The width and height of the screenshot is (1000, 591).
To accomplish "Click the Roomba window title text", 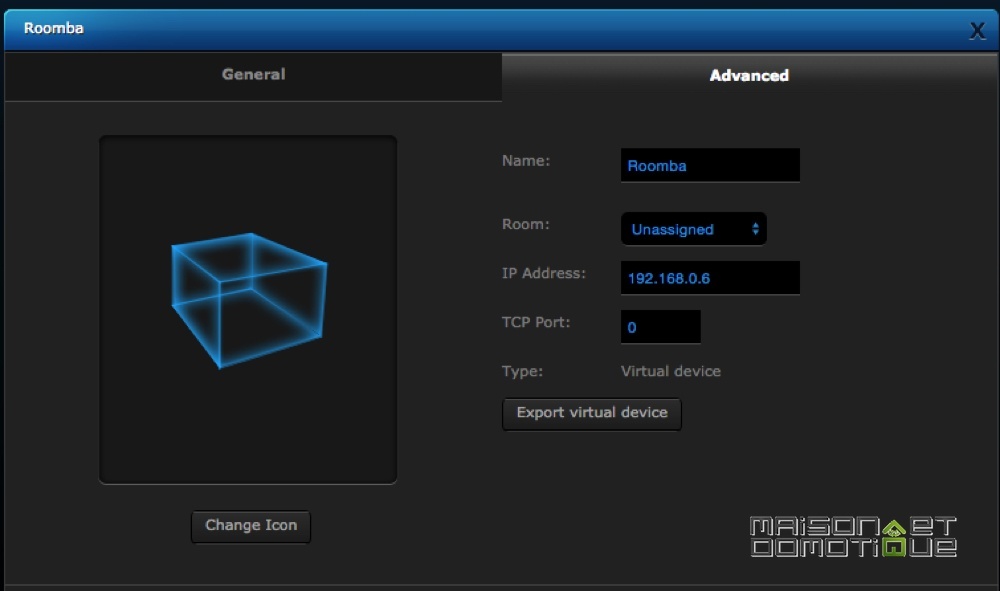I will 54,28.
